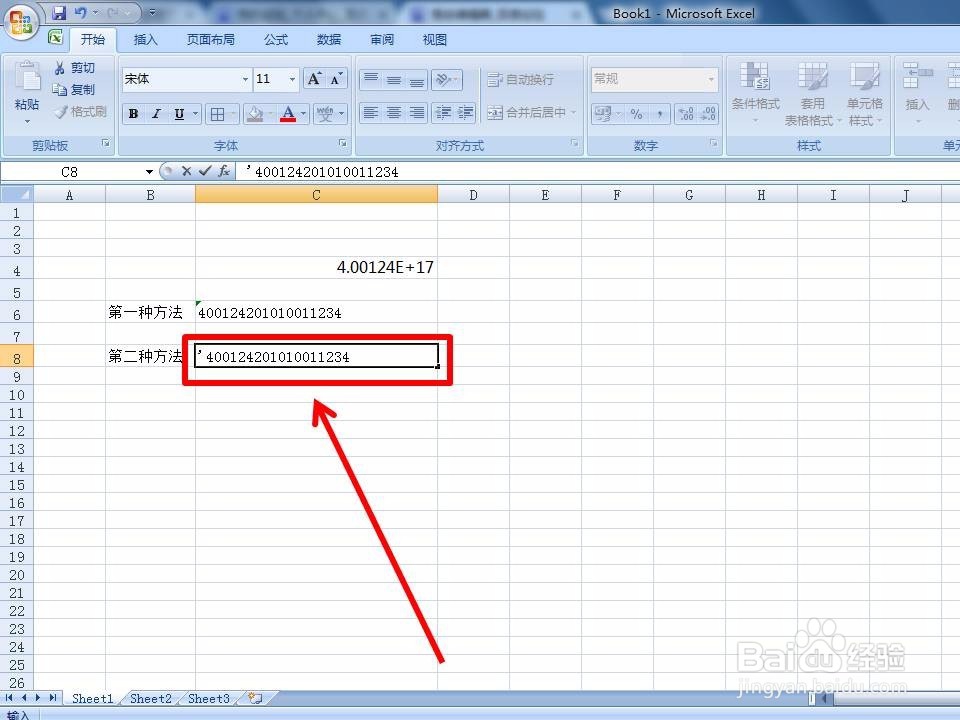
Task: Click the Office button logo
Action: pos(21,22)
